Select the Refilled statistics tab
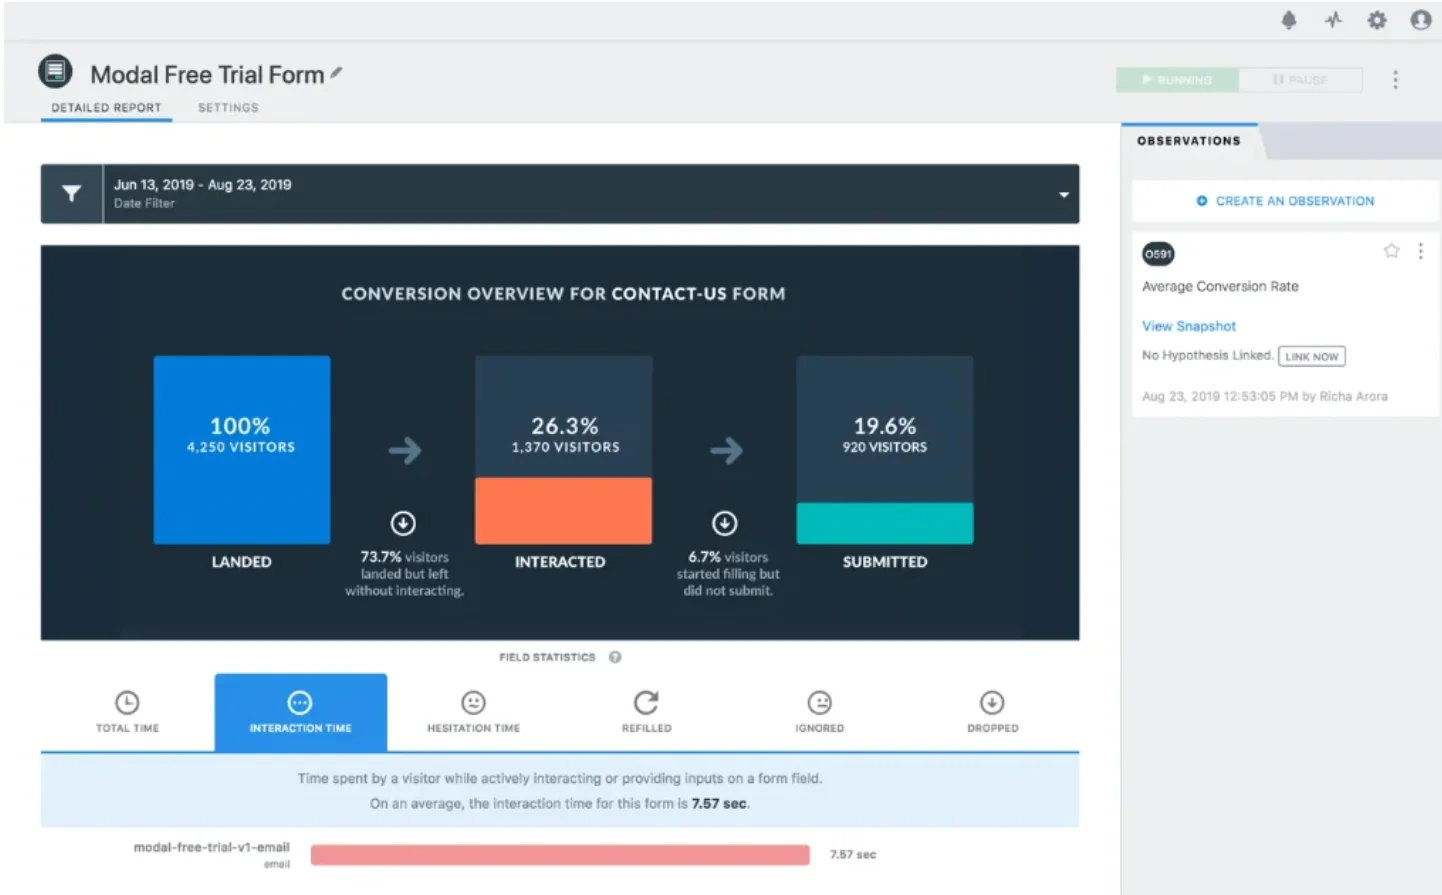The width and height of the screenshot is (1442, 895). click(x=646, y=712)
